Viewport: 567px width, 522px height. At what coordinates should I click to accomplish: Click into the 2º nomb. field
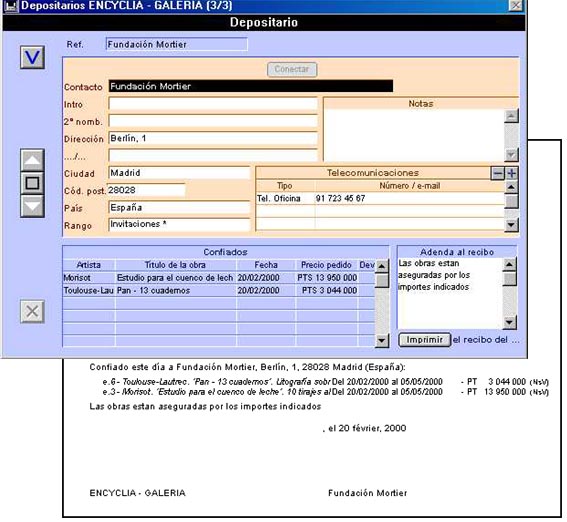tap(213, 121)
